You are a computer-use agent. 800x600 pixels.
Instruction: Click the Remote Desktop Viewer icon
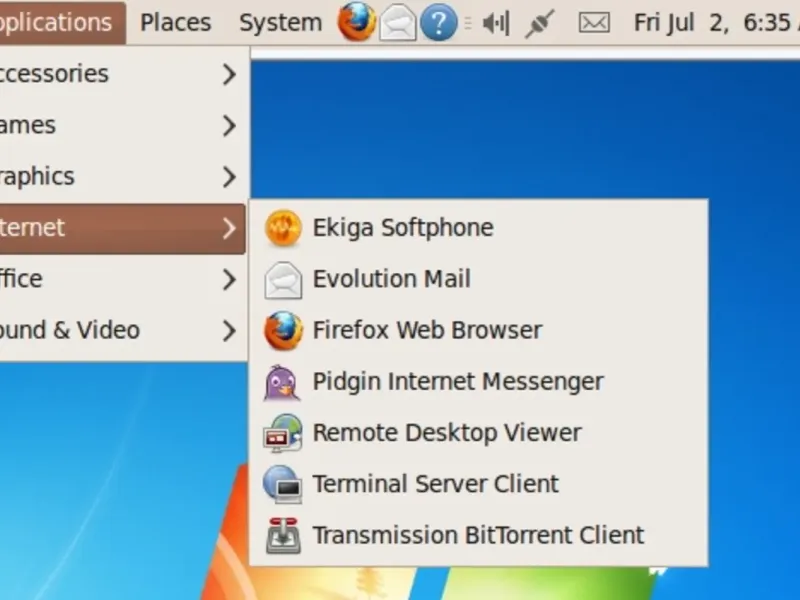283,433
